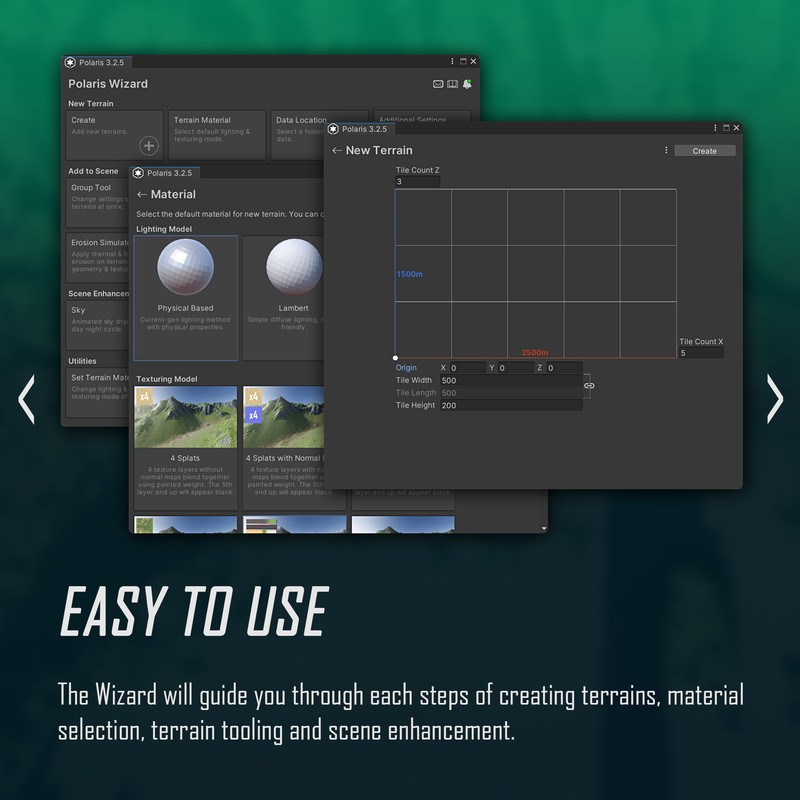Go to next slide with right chevron
This screenshot has height=800, width=800.
point(774,399)
